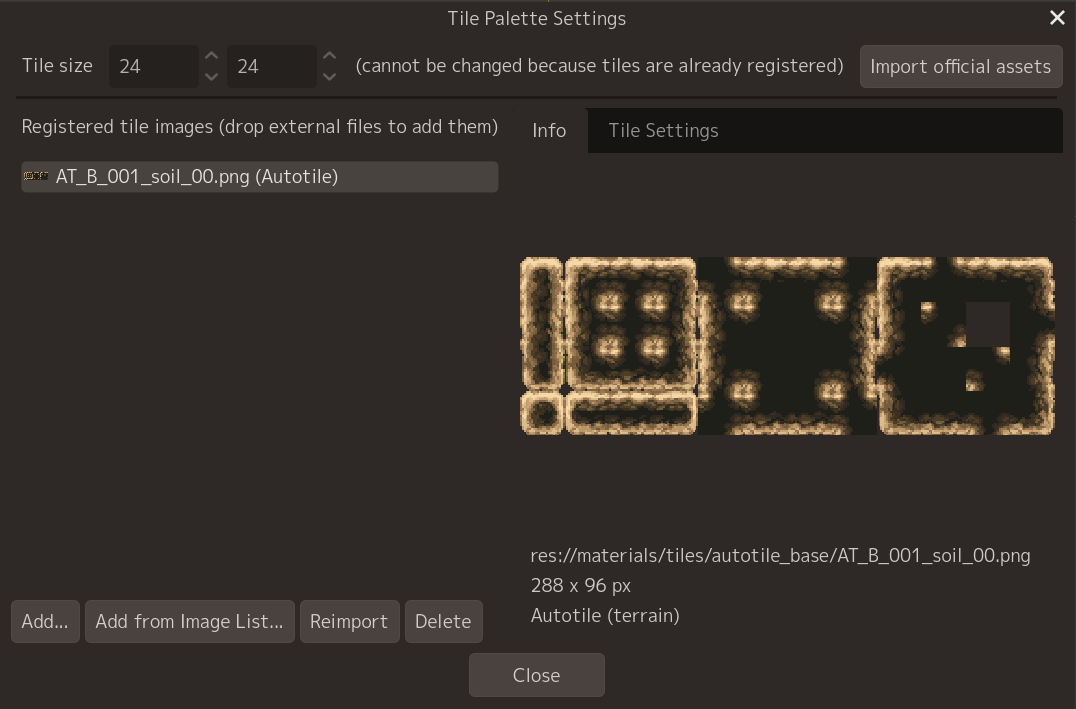
Task: Click the Autotile (terrain) type label
Action: [x=605, y=616]
